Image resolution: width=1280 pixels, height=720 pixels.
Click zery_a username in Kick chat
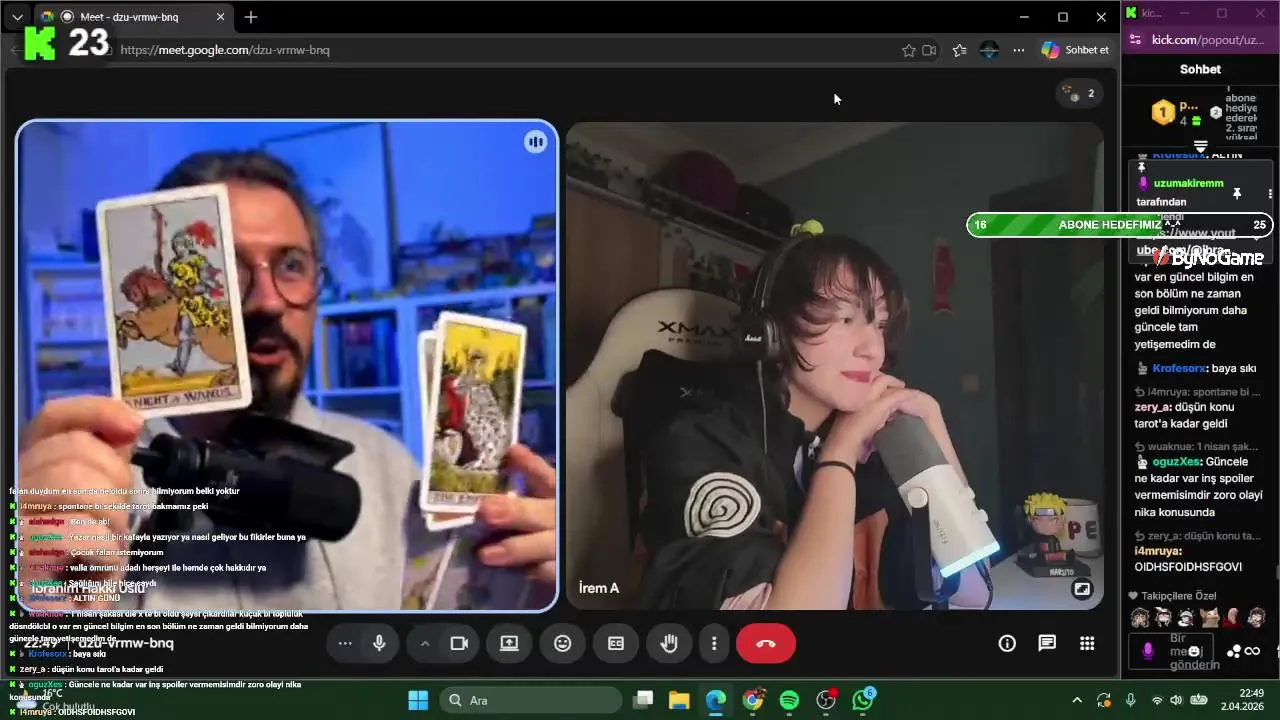pyautogui.click(x=1152, y=408)
